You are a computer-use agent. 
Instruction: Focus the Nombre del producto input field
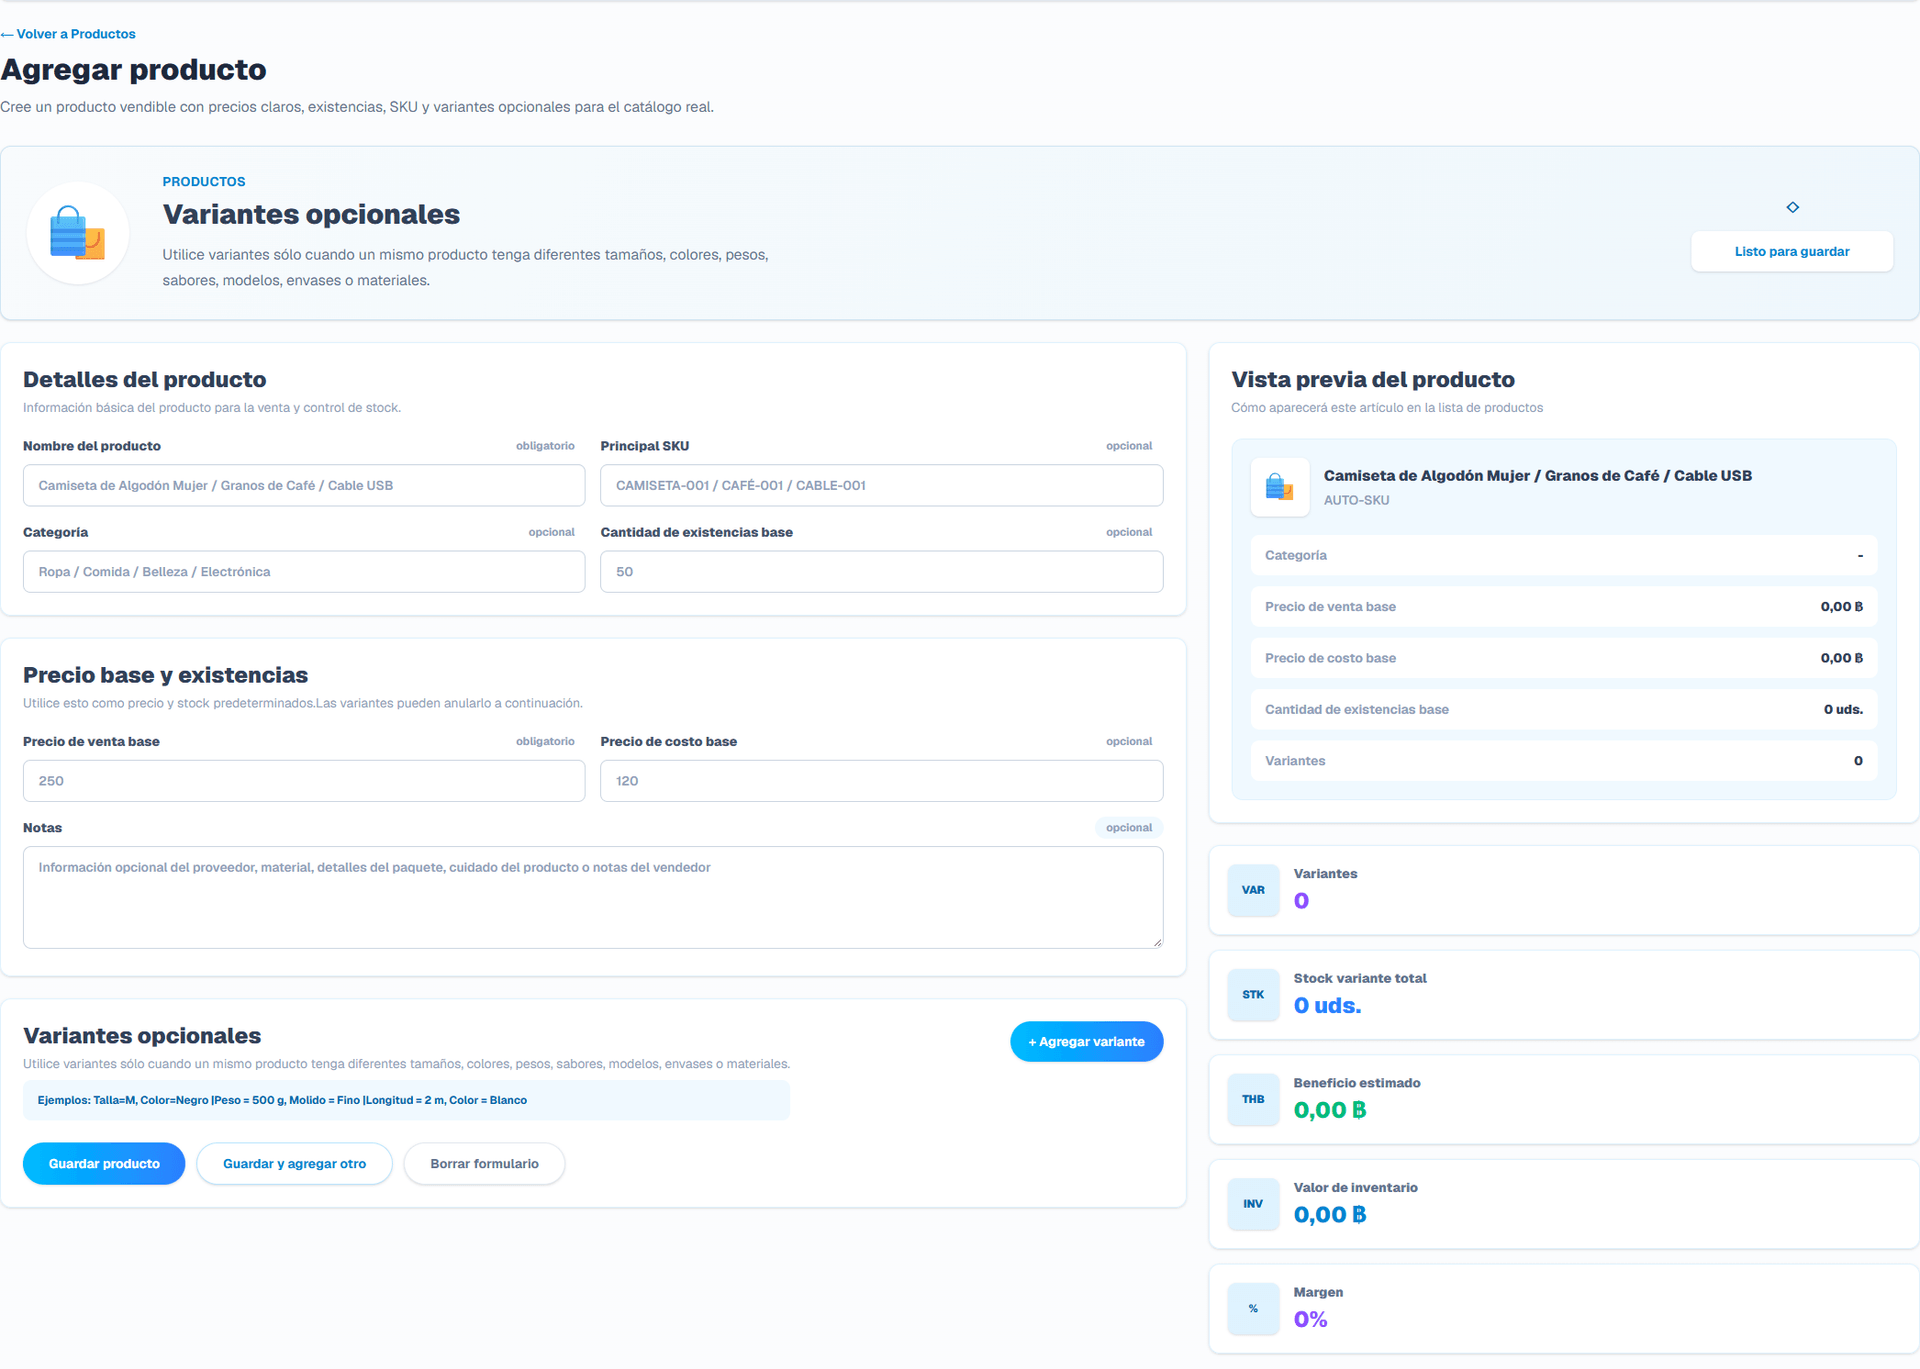(x=304, y=485)
